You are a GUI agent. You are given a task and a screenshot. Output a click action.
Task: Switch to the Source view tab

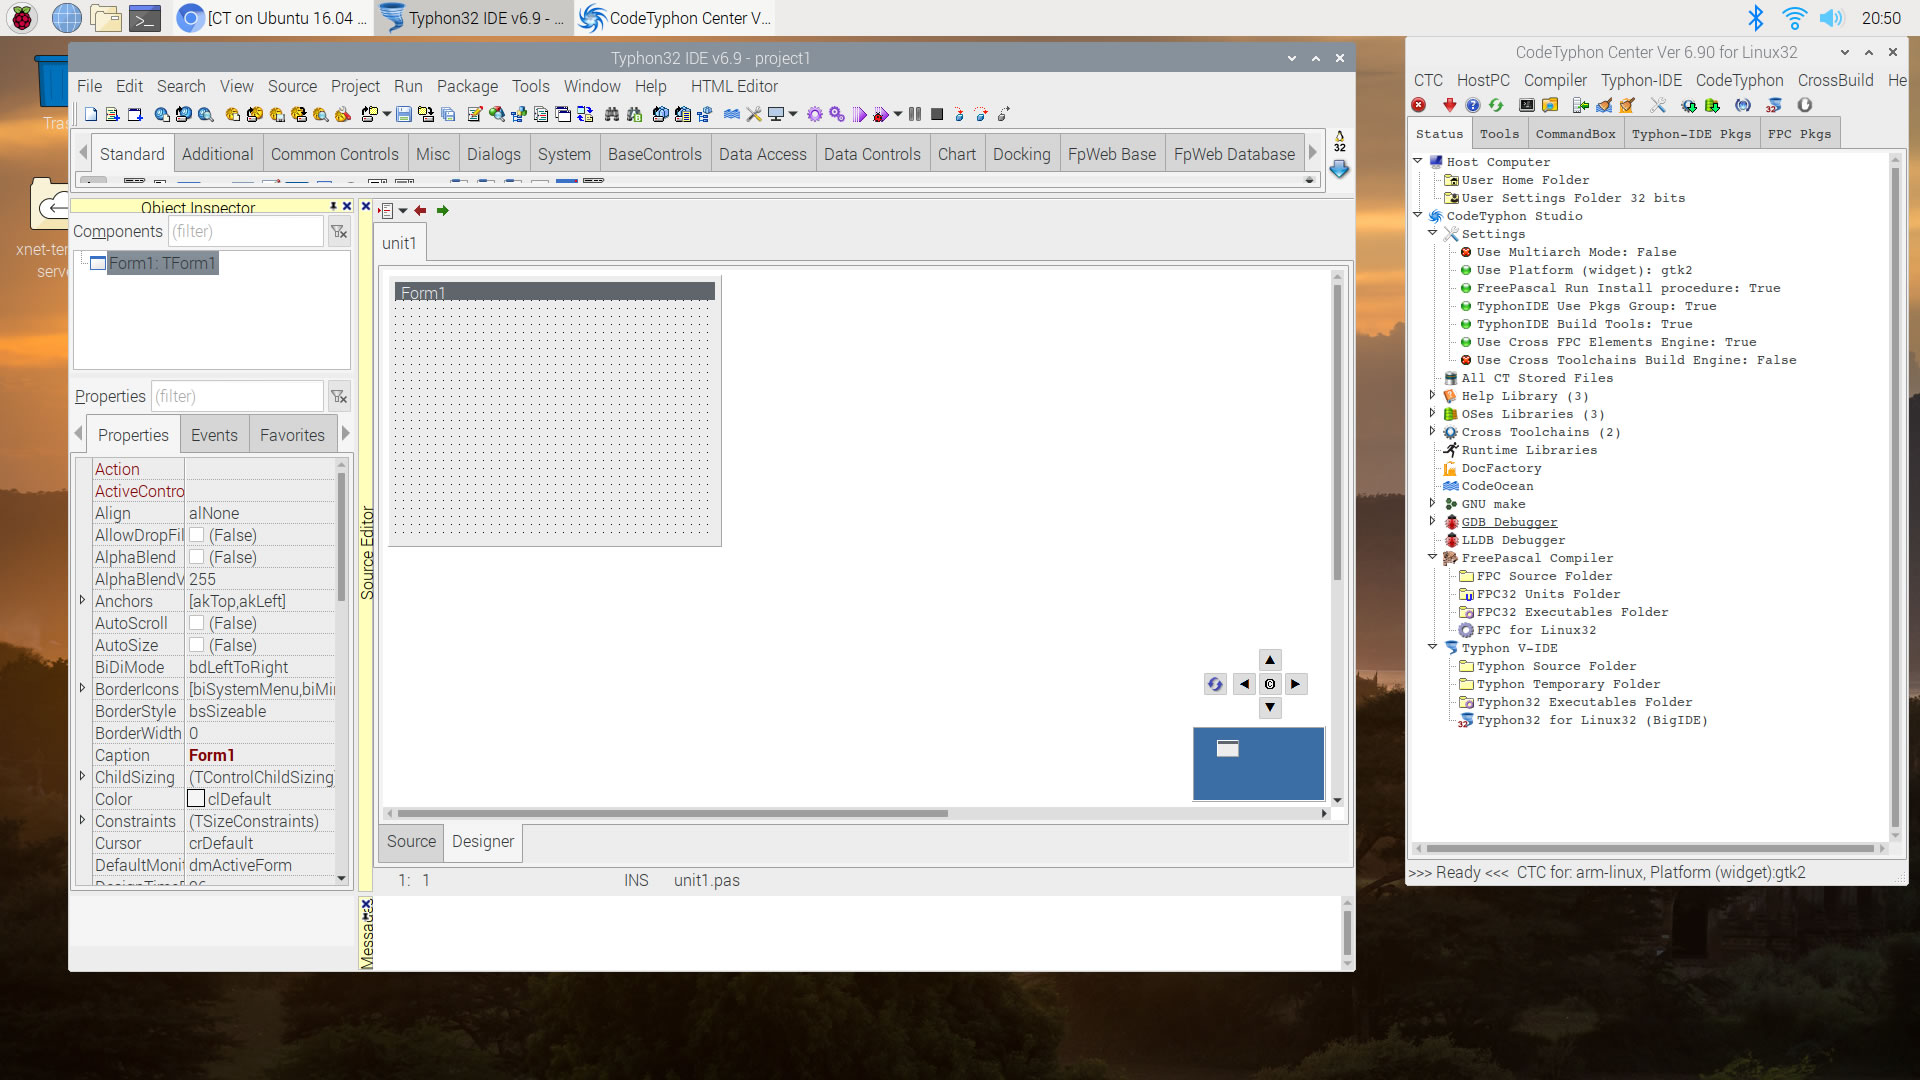coord(411,842)
